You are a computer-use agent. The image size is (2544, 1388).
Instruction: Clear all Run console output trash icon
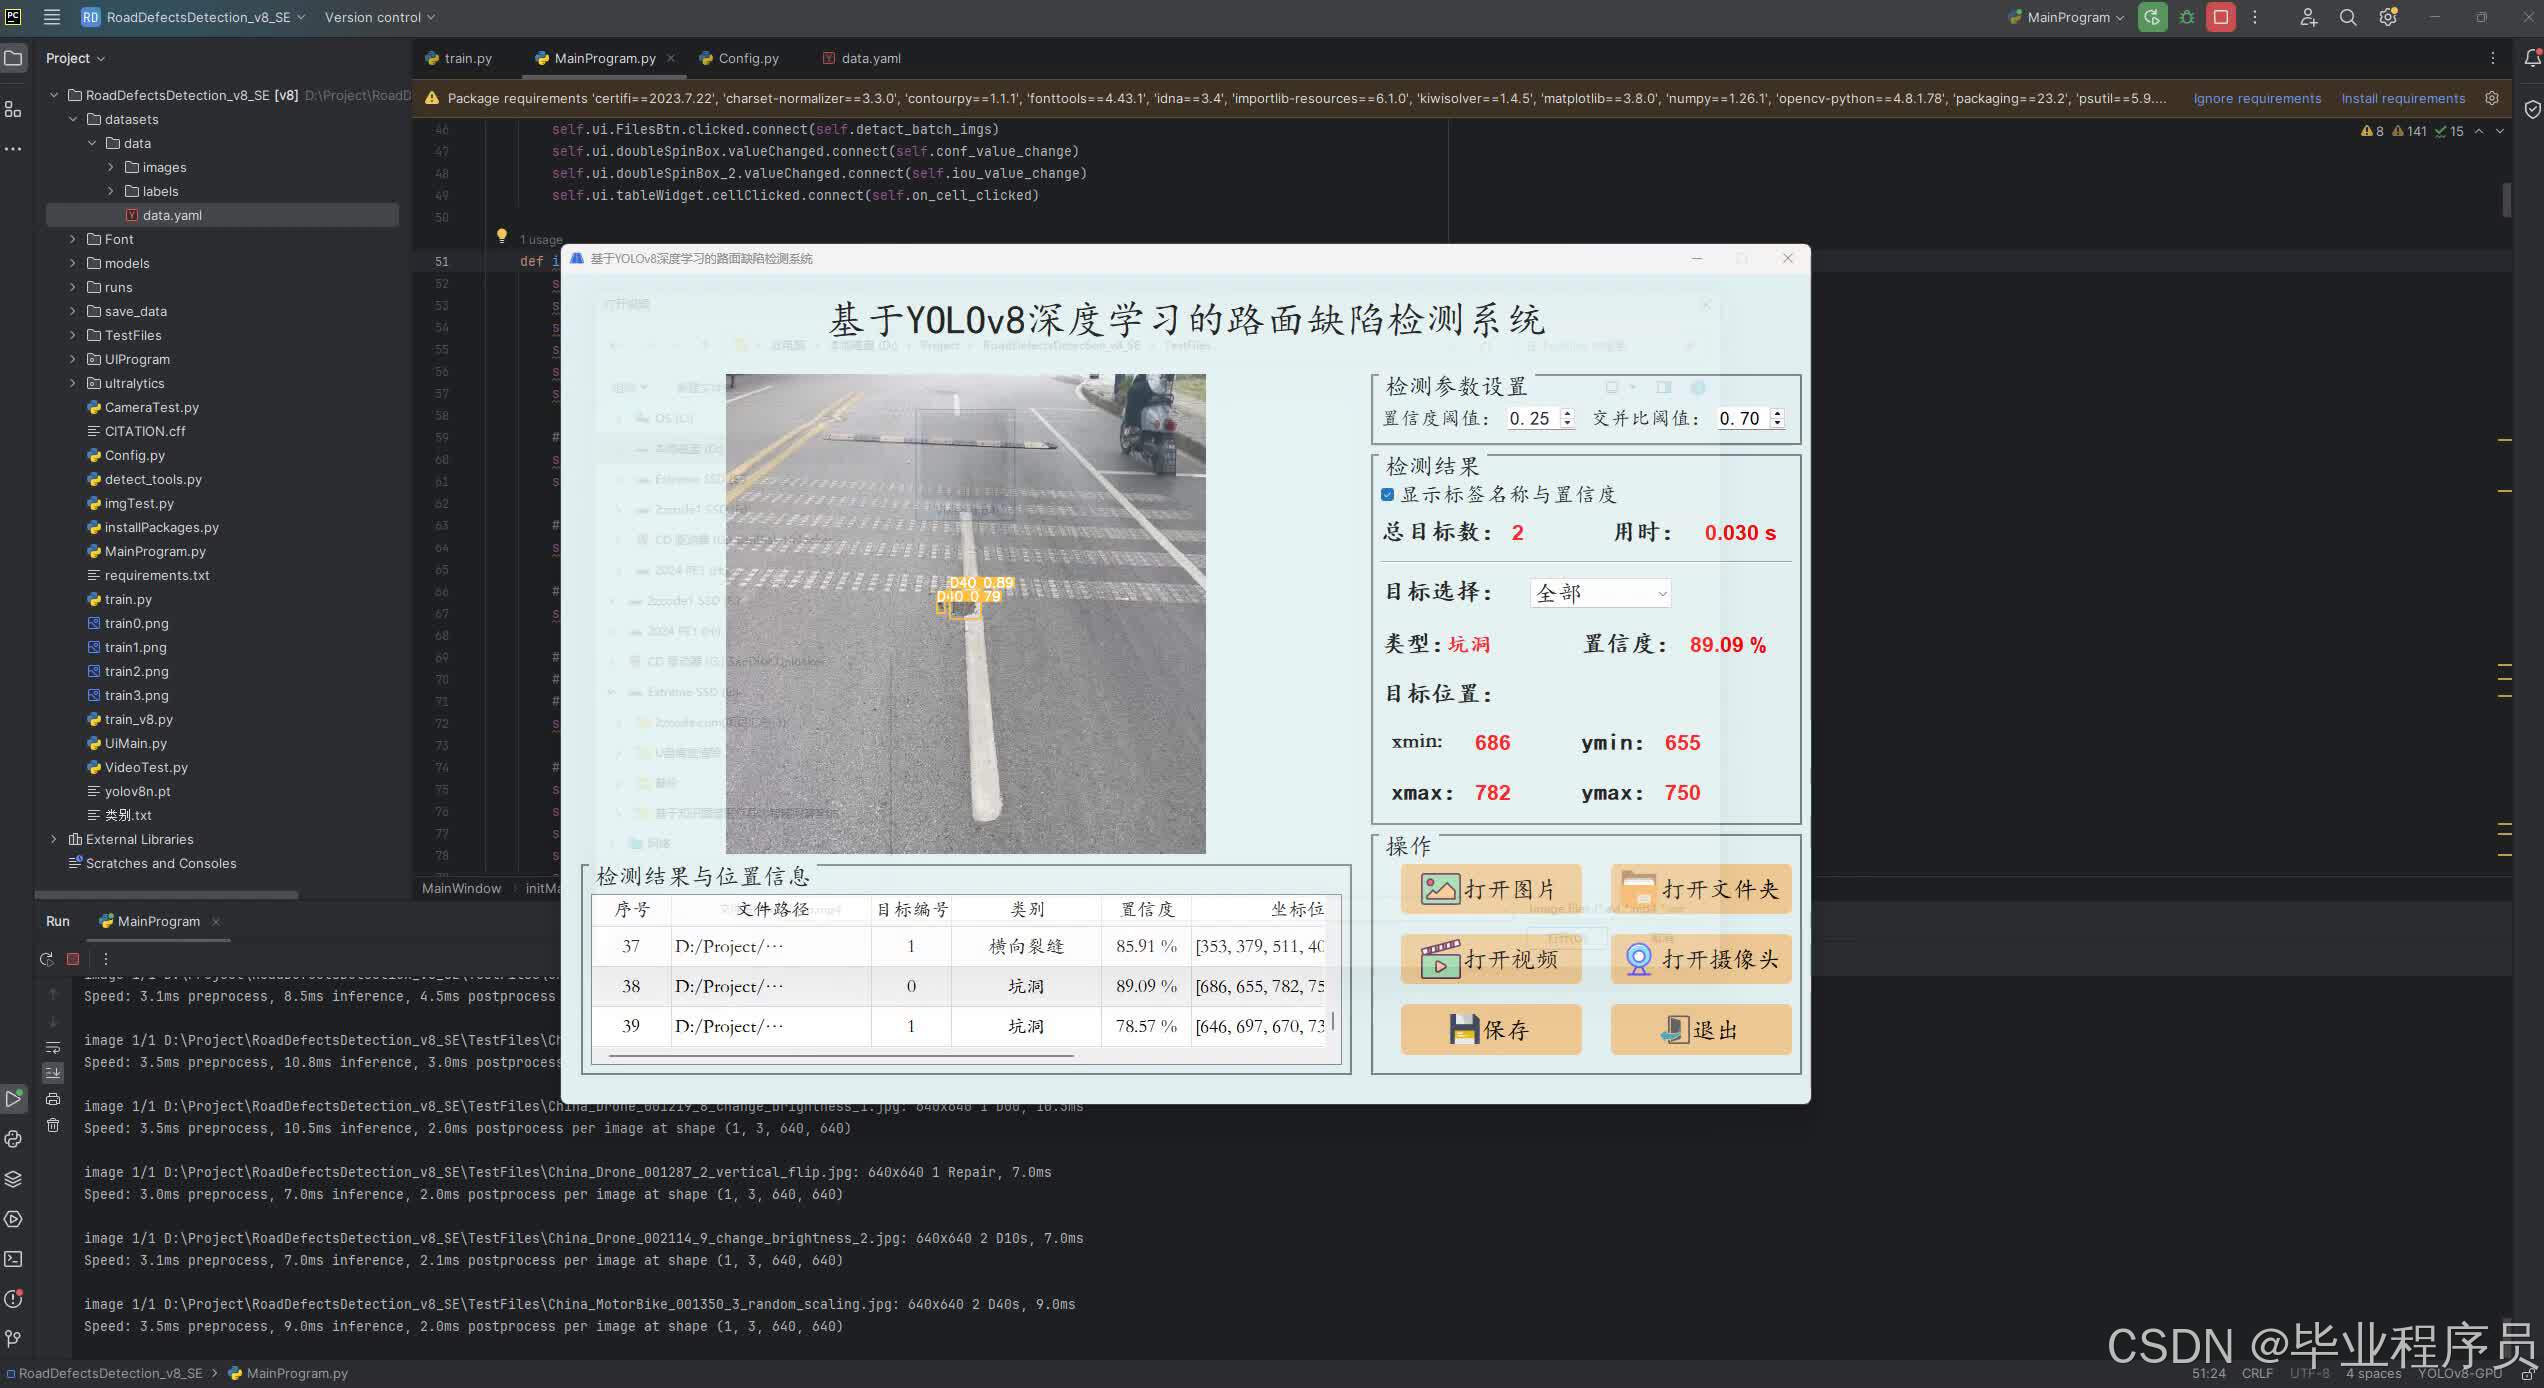pos(53,1125)
